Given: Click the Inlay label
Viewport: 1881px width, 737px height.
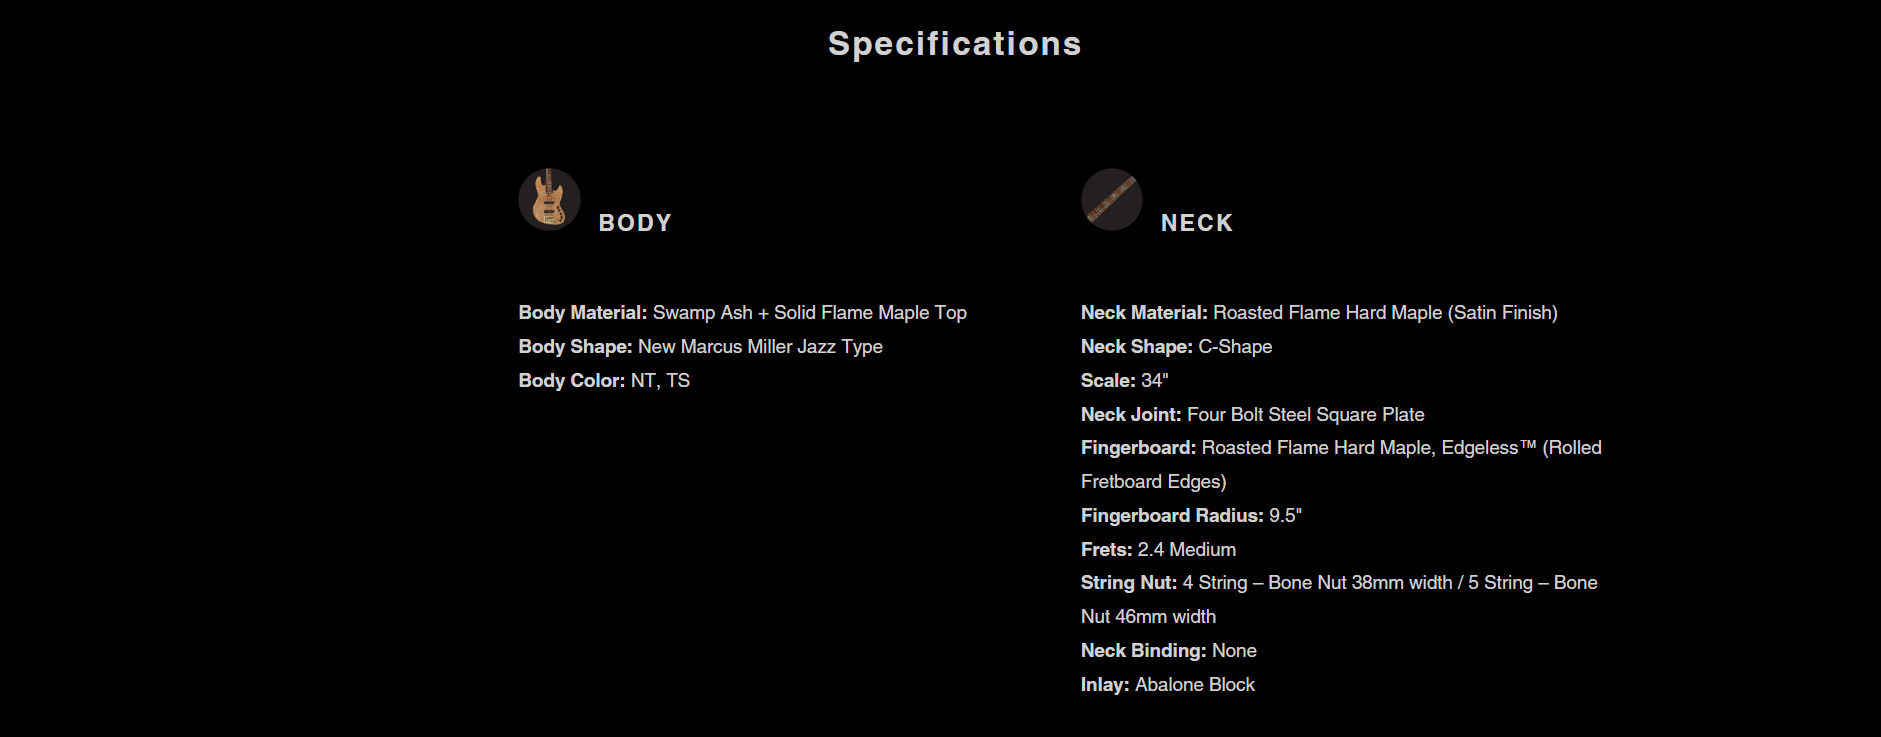Looking at the screenshot, I should pyautogui.click(x=1105, y=685).
